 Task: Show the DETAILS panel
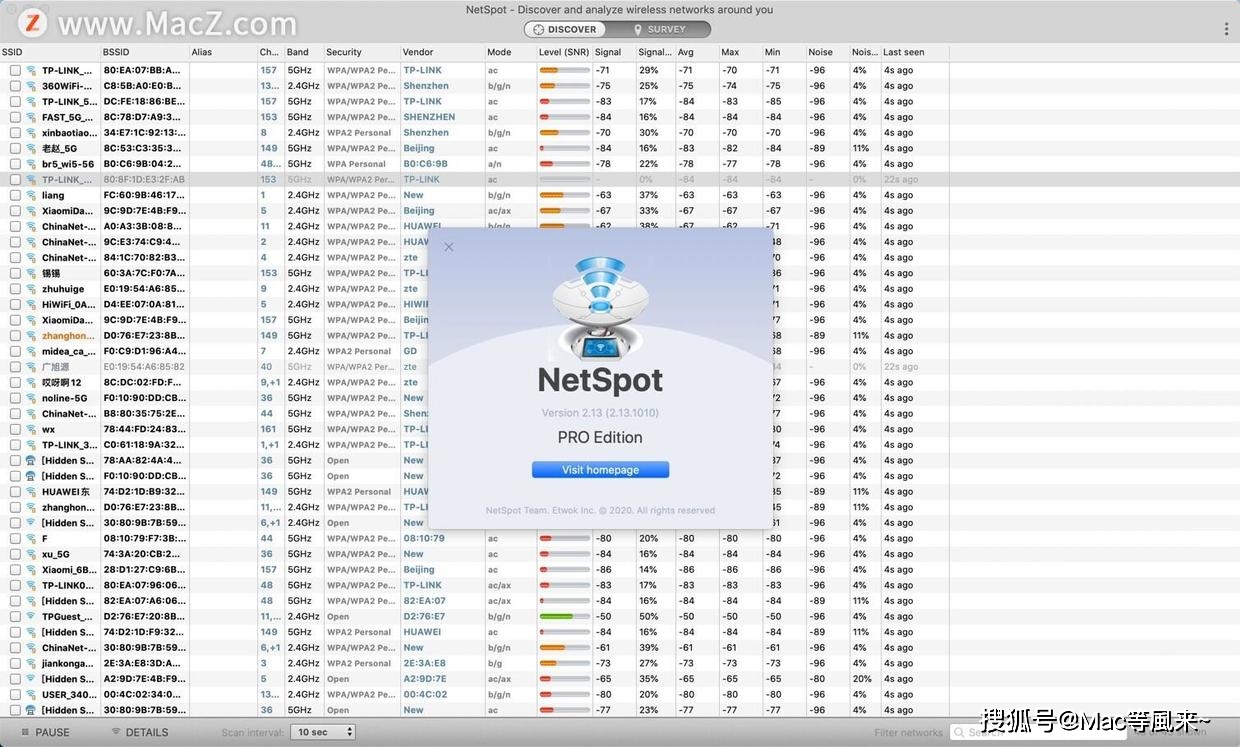[x=140, y=732]
